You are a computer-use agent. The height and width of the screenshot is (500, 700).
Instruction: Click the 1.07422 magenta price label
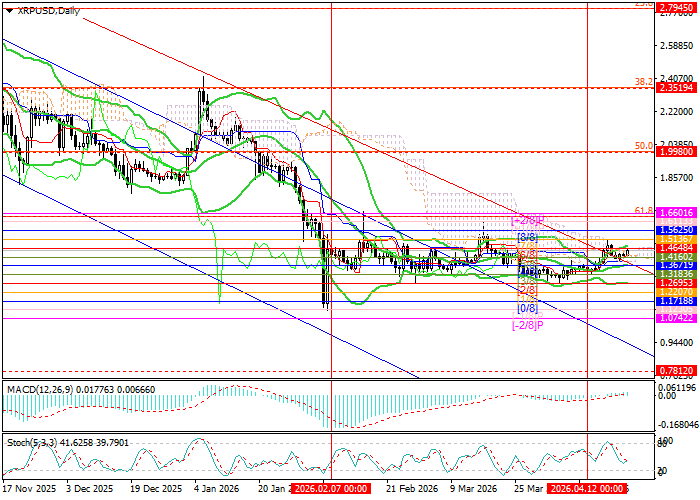click(677, 318)
